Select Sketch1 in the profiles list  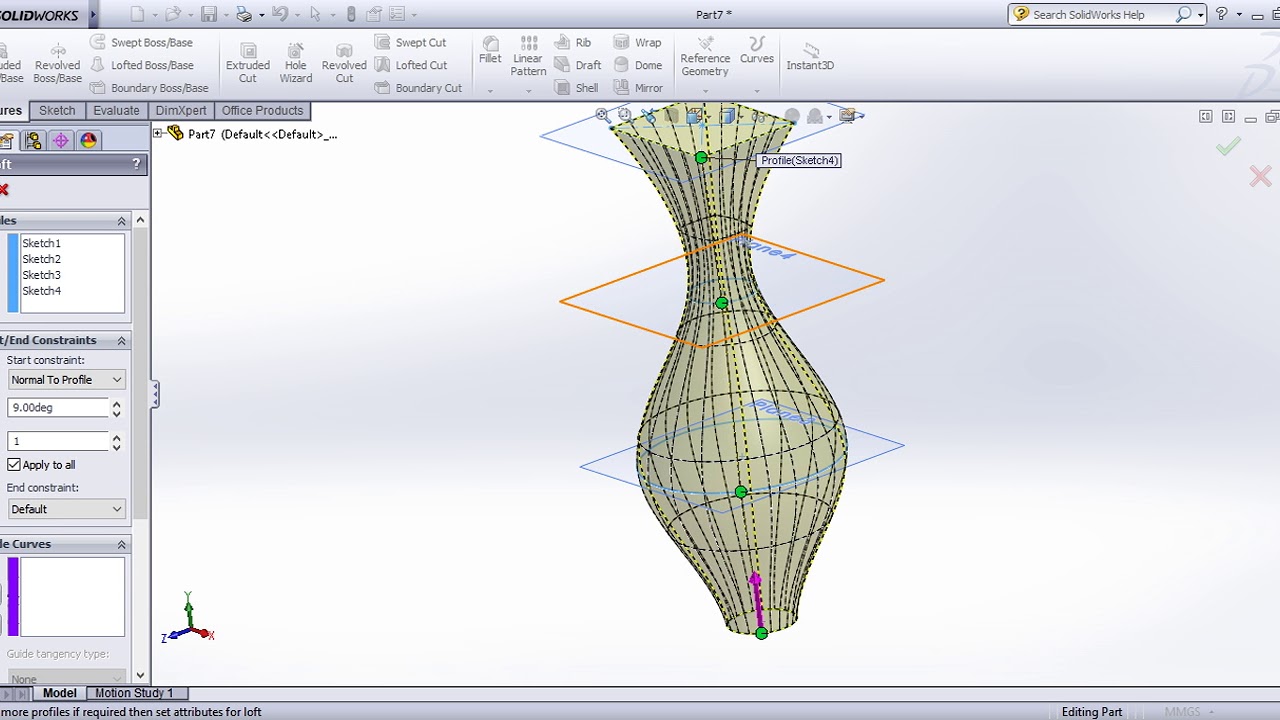tap(42, 243)
